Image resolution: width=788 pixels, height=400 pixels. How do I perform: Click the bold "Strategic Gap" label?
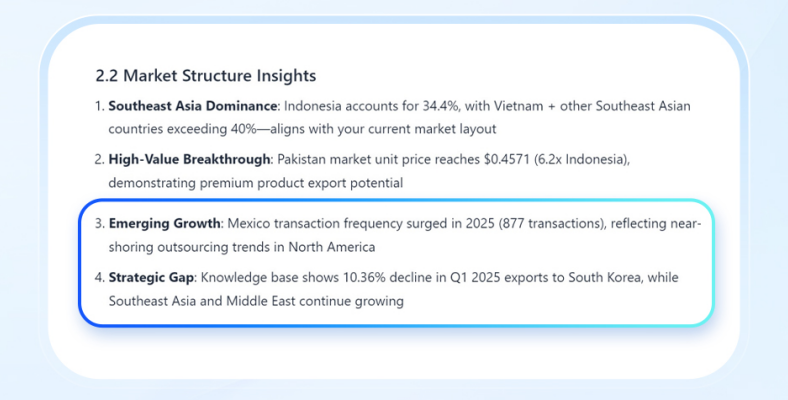coord(151,277)
